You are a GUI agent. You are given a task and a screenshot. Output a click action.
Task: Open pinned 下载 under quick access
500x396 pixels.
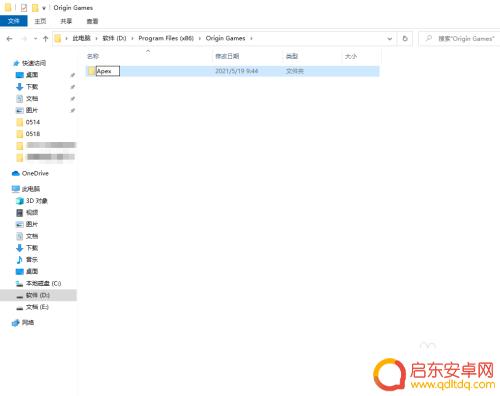point(32,87)
